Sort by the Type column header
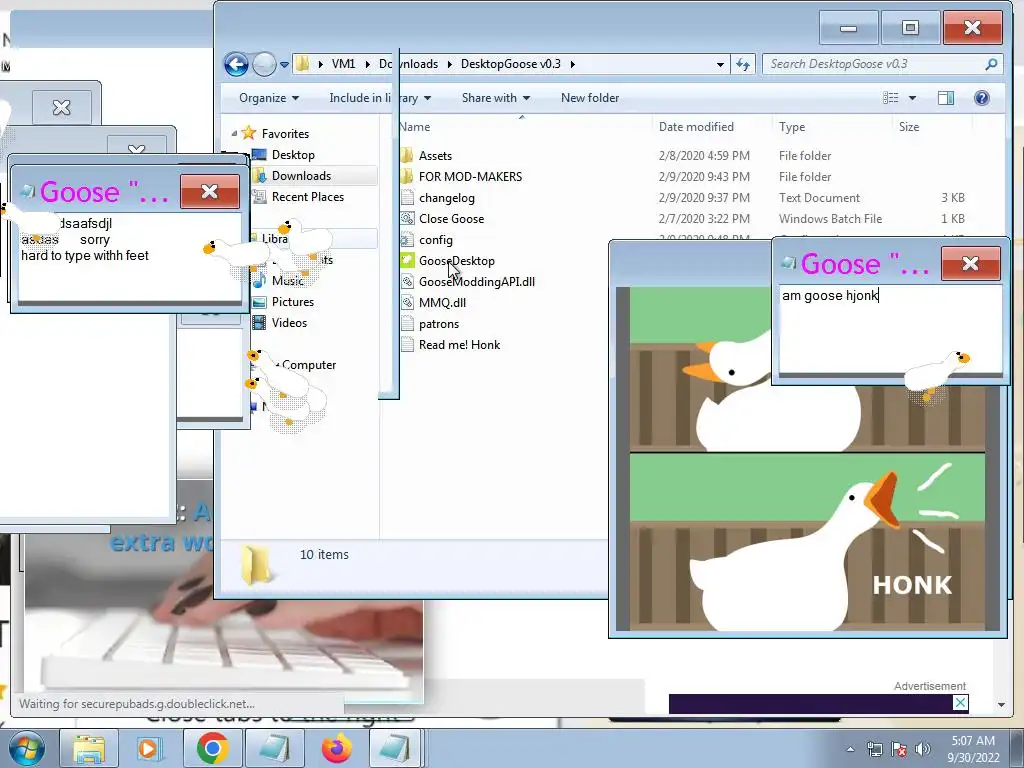 [792, 127]
